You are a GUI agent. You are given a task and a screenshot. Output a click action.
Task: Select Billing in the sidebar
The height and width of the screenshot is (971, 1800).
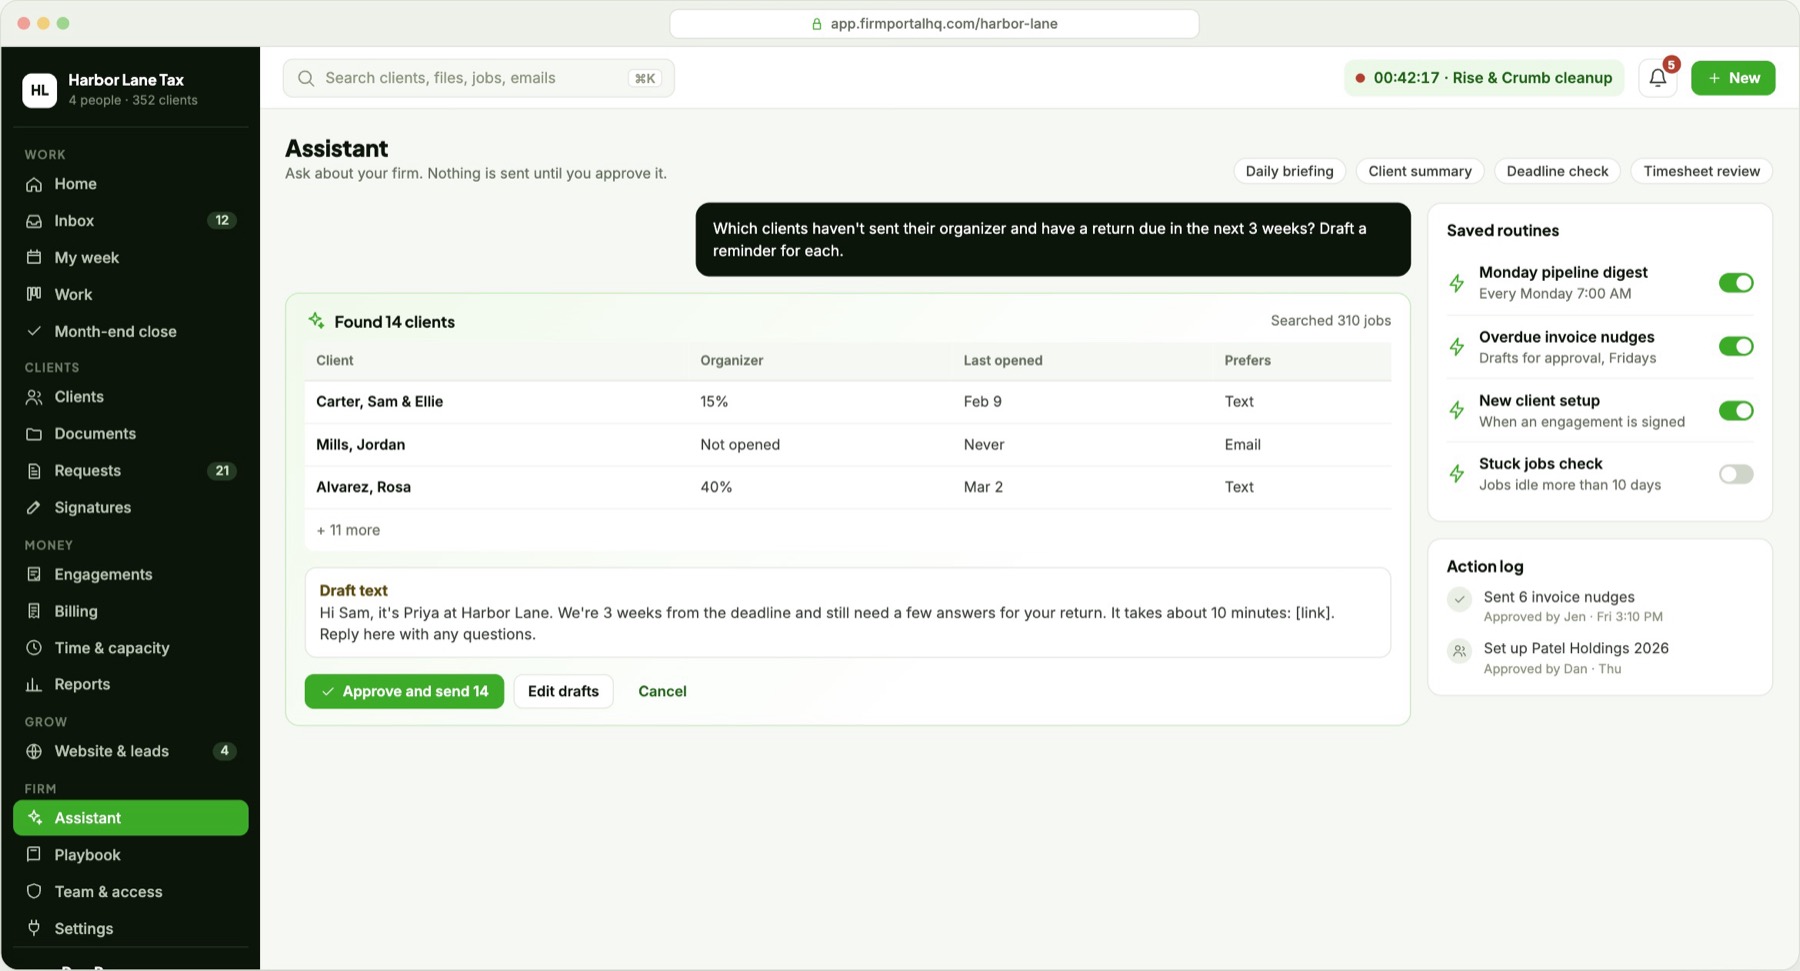(x=131, y=612)
